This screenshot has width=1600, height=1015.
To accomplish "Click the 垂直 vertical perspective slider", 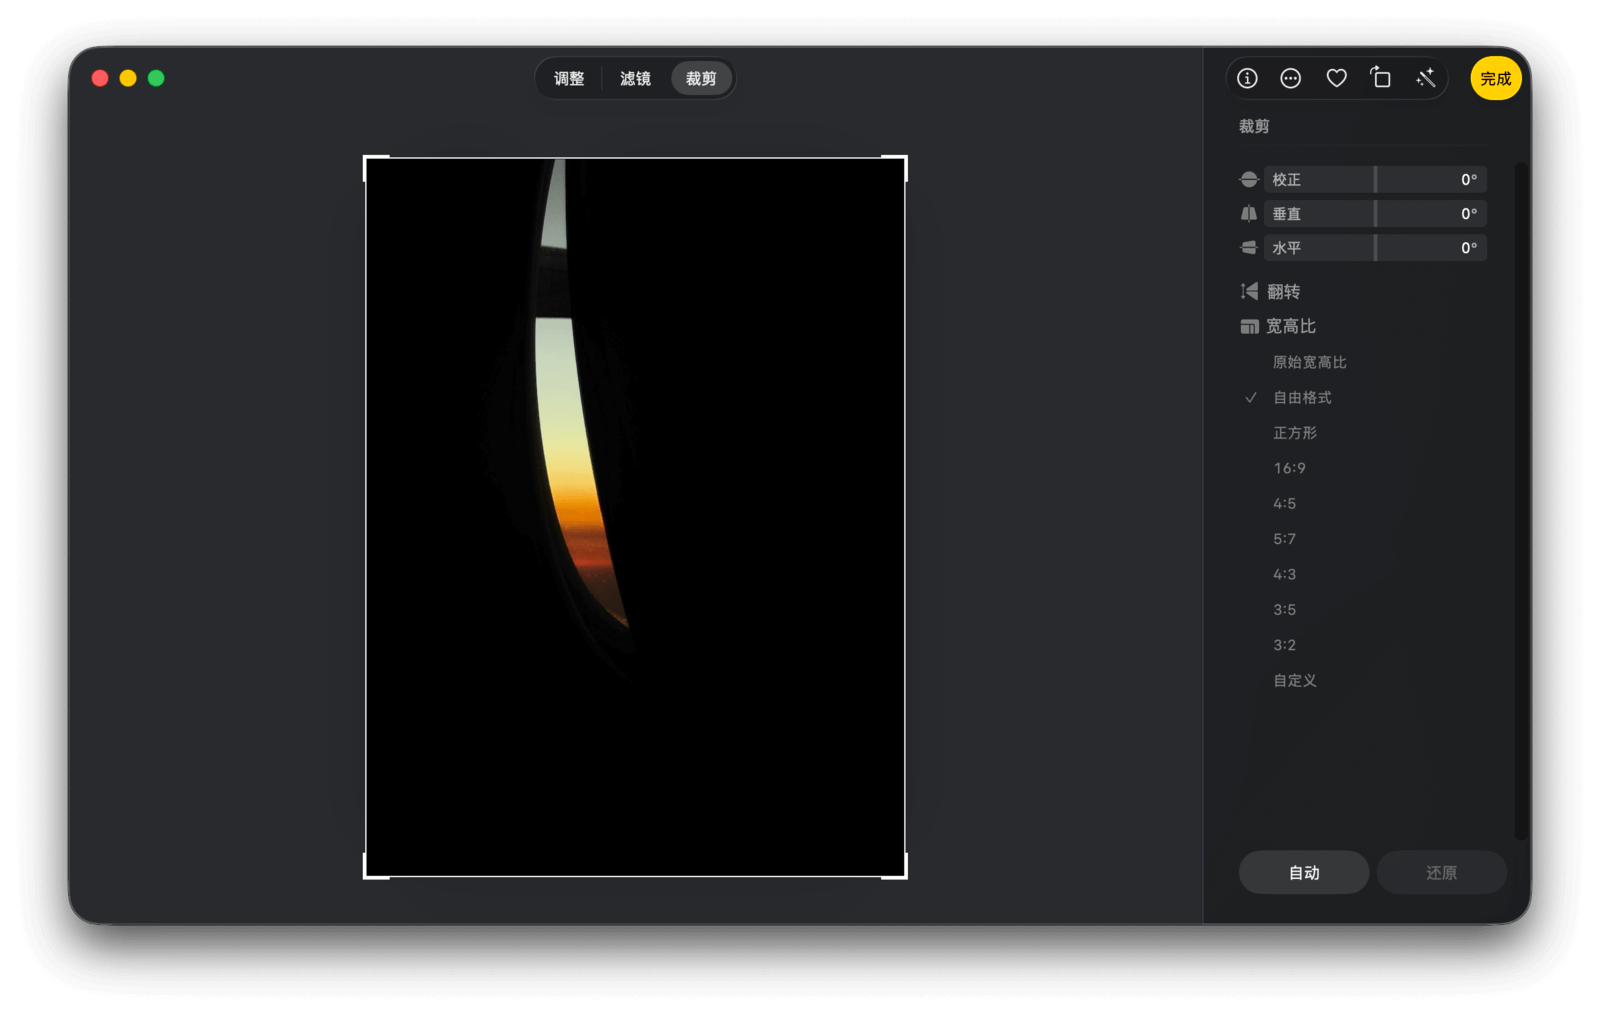I will click(1375, 214).
